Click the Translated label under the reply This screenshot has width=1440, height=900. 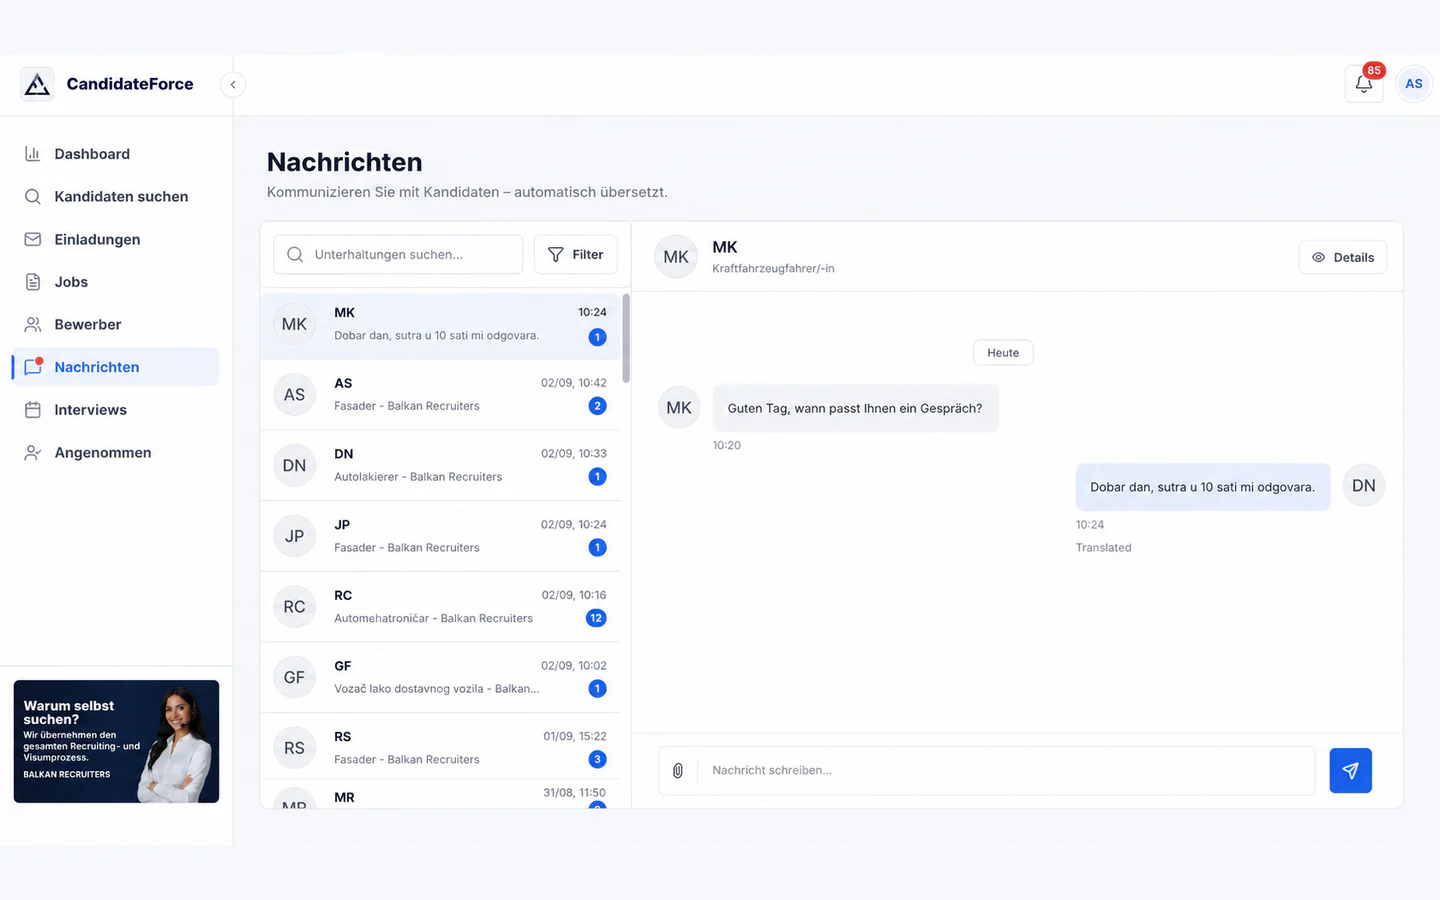pyautogui.click(x=1103, y=548)
